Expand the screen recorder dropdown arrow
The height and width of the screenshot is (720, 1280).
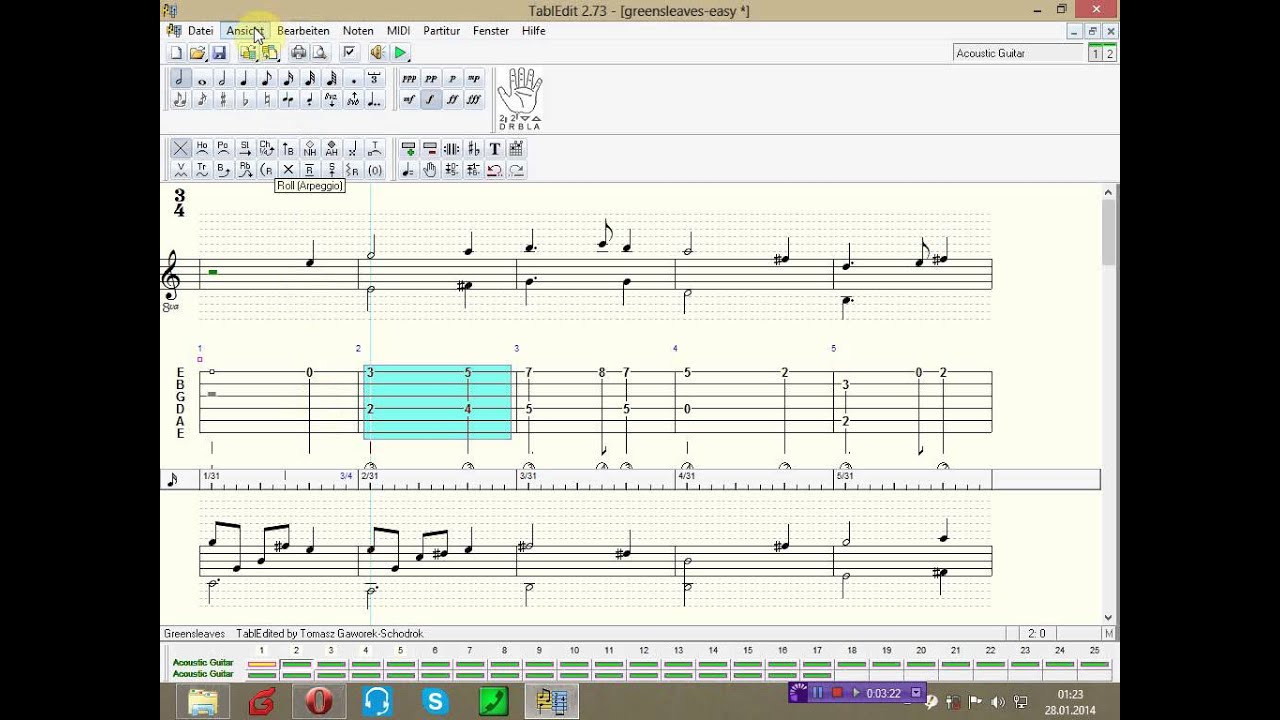(915, 692)
